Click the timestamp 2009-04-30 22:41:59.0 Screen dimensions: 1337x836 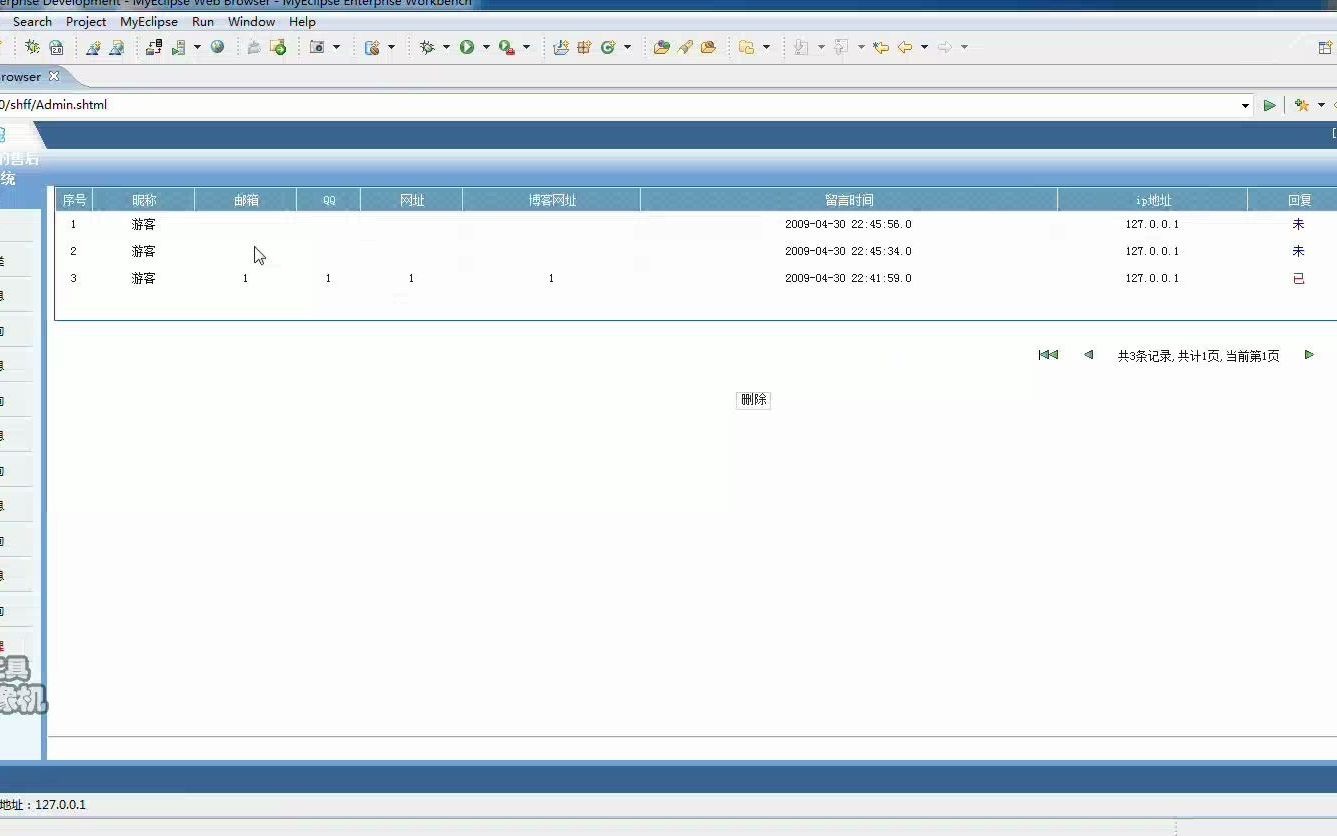click(848, 278)
